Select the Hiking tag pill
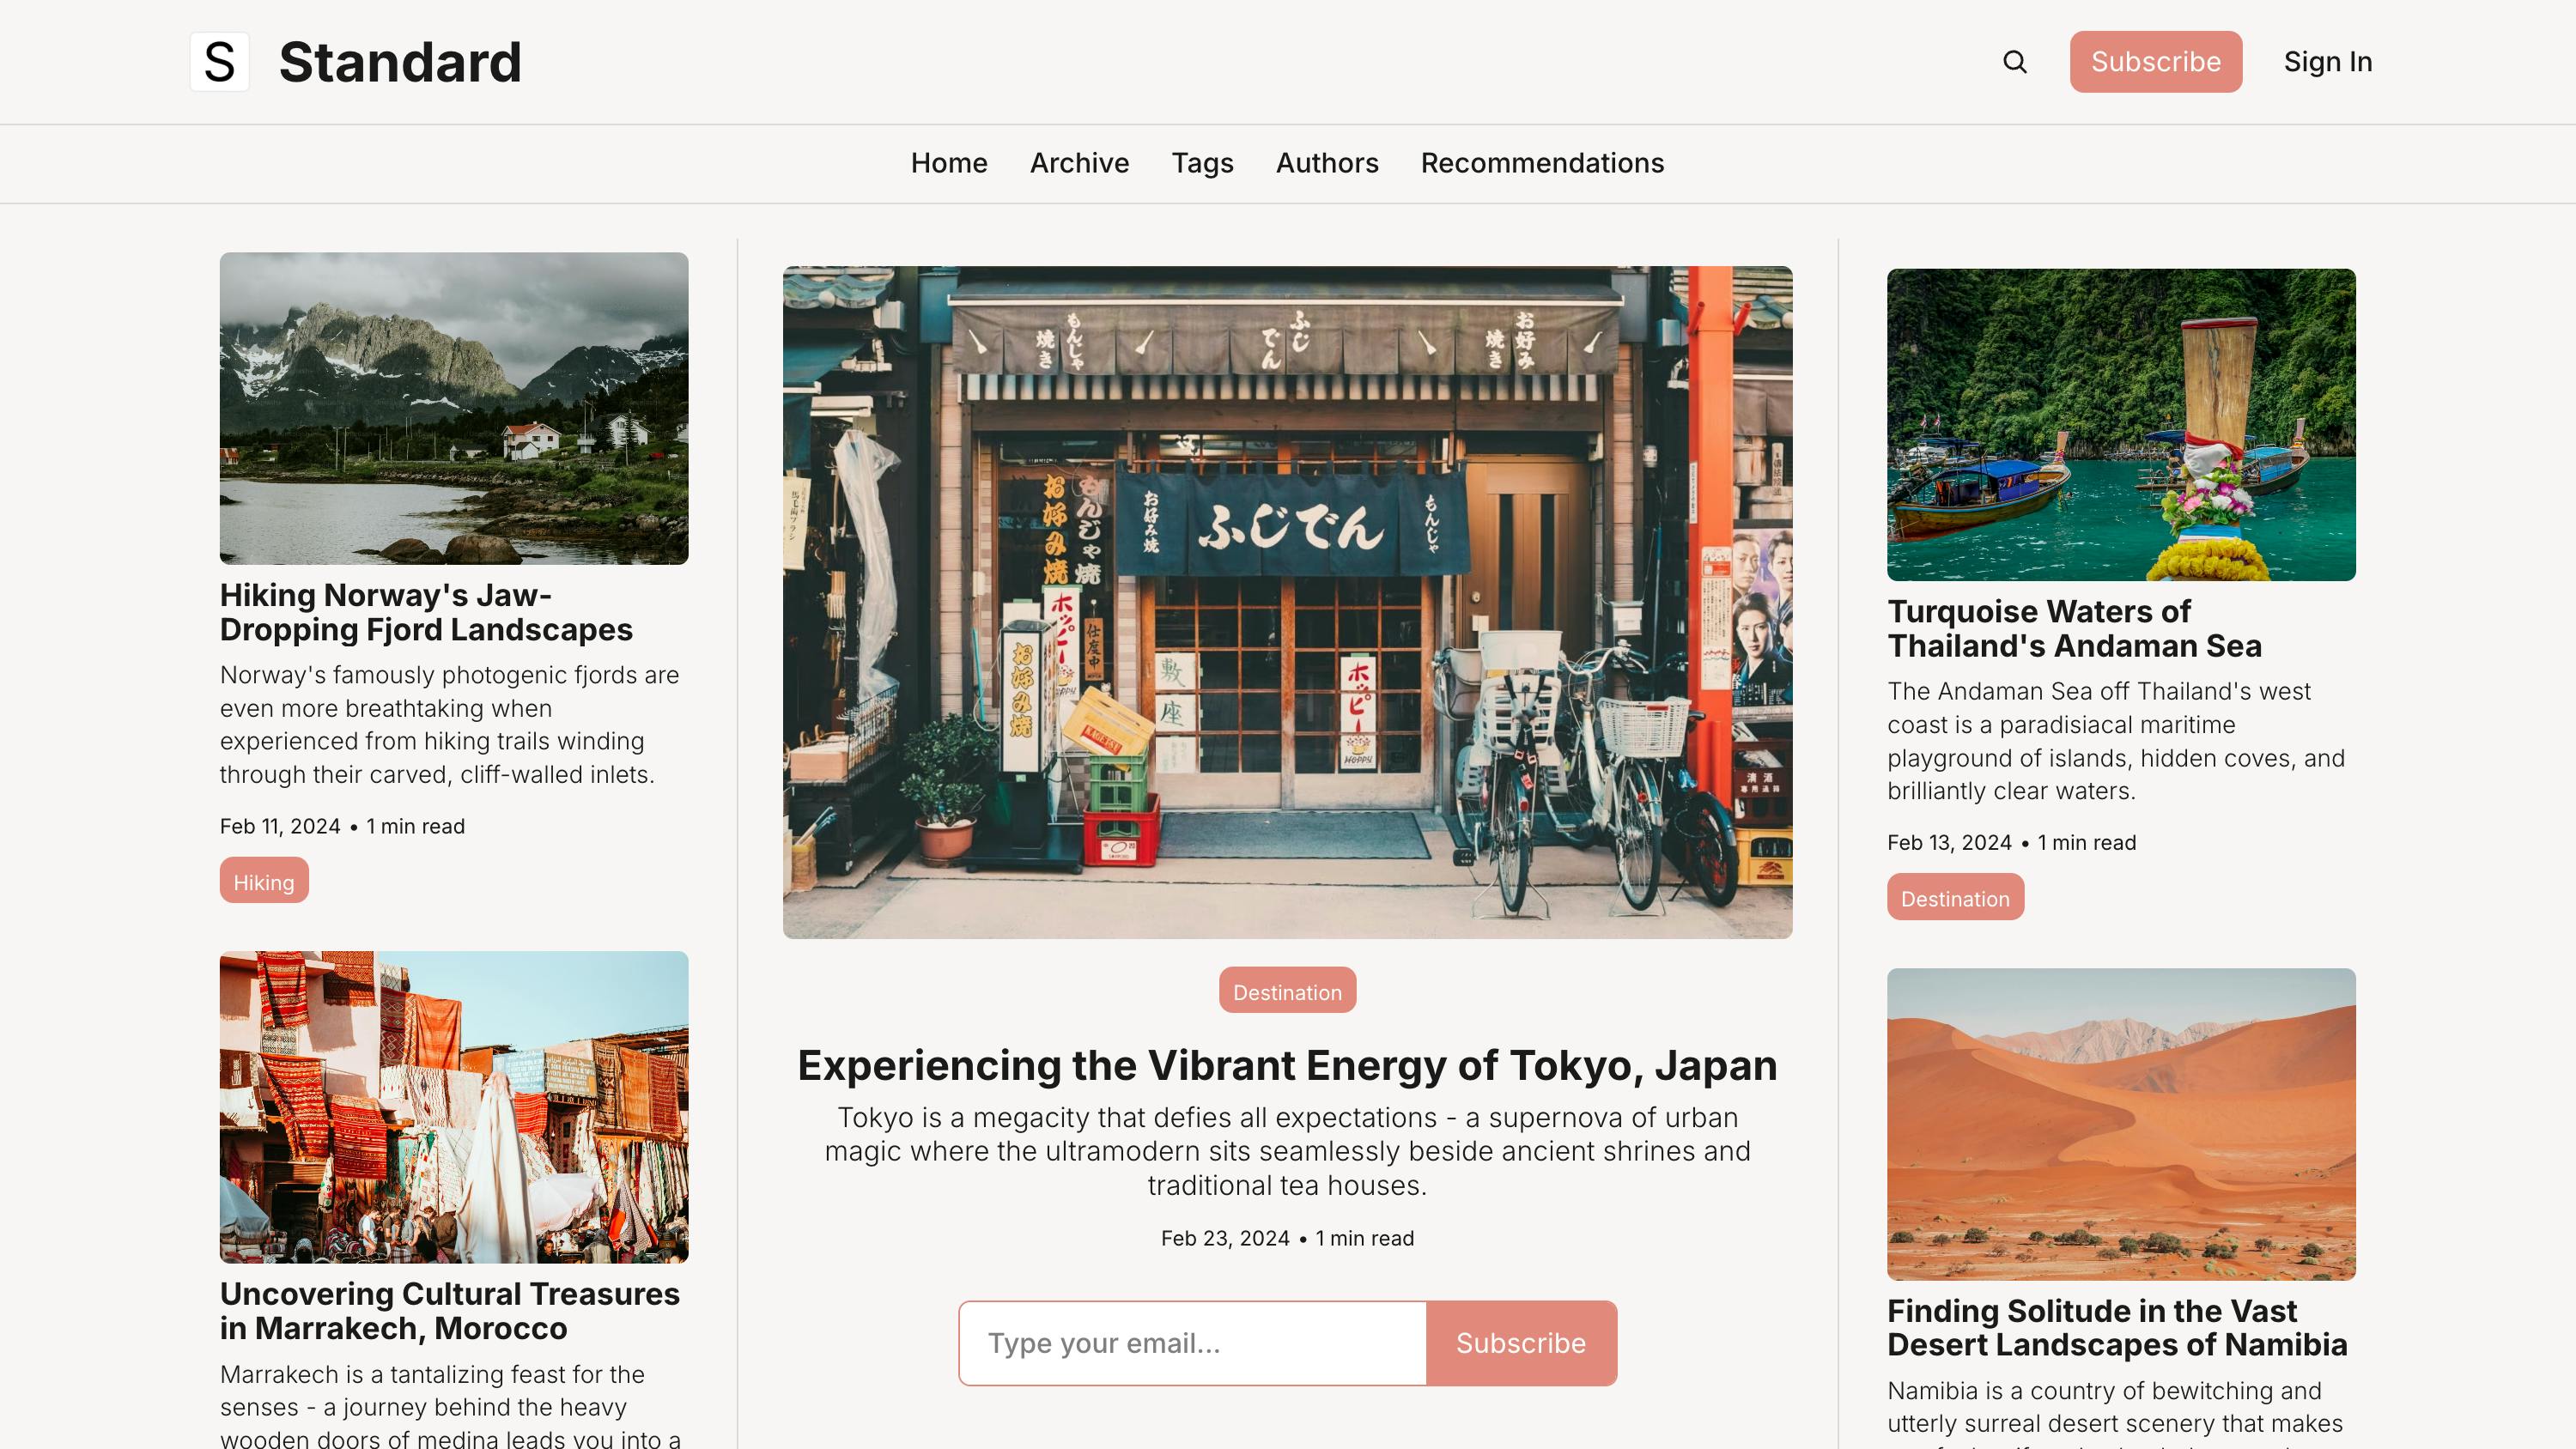2576x1449 pixels. point(263,881)
